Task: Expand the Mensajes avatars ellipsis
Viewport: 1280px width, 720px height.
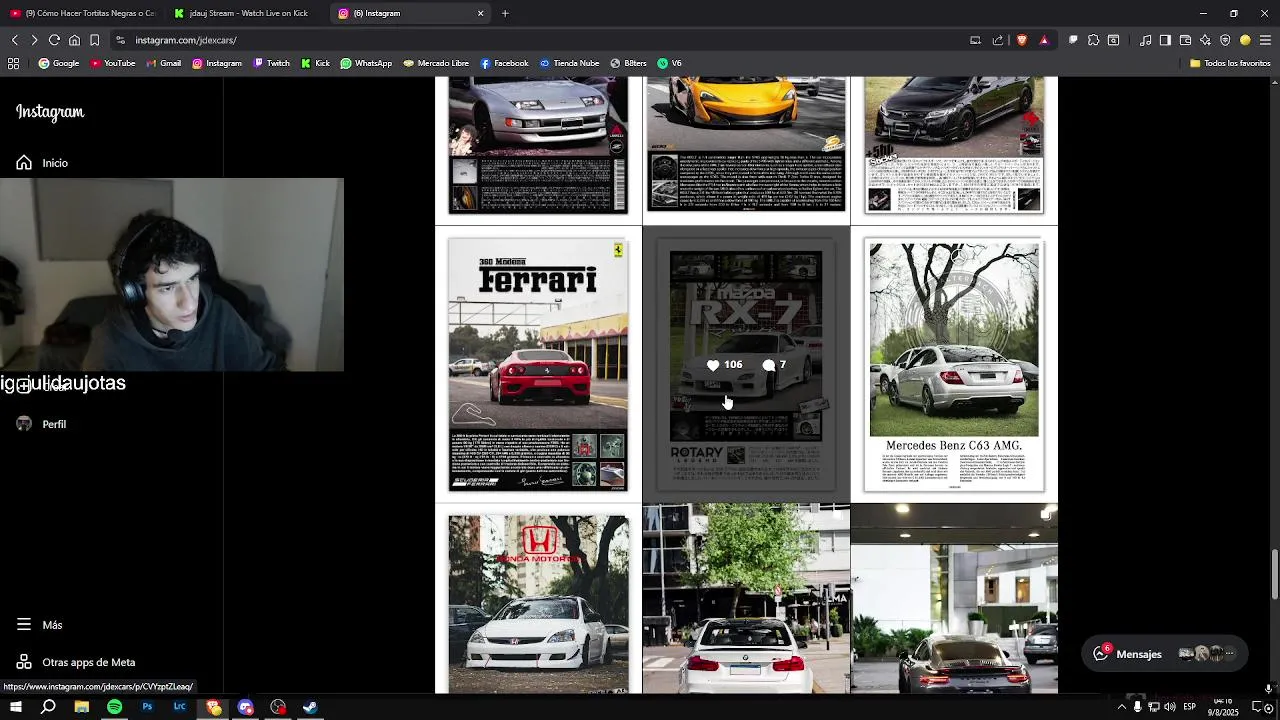Action: (x=1230, y=654)
